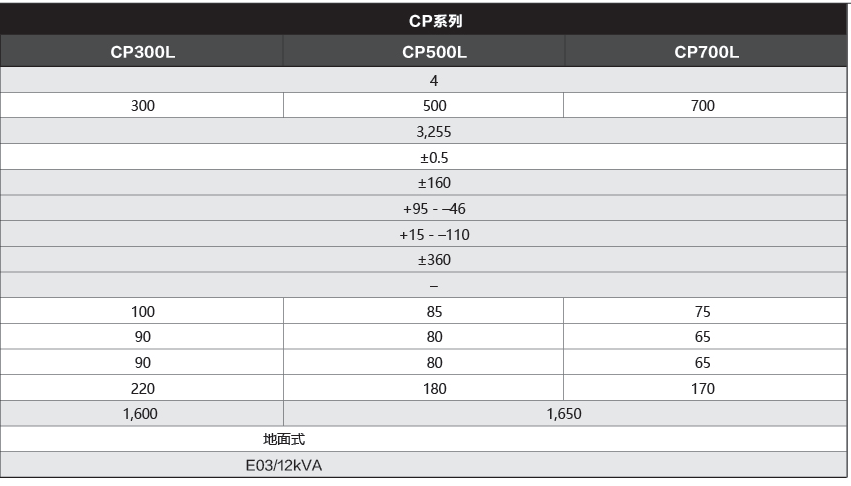Click the CP500L payload value 500
The height and width of the screenshot is (486, 851).
click(x=434, y=105)
